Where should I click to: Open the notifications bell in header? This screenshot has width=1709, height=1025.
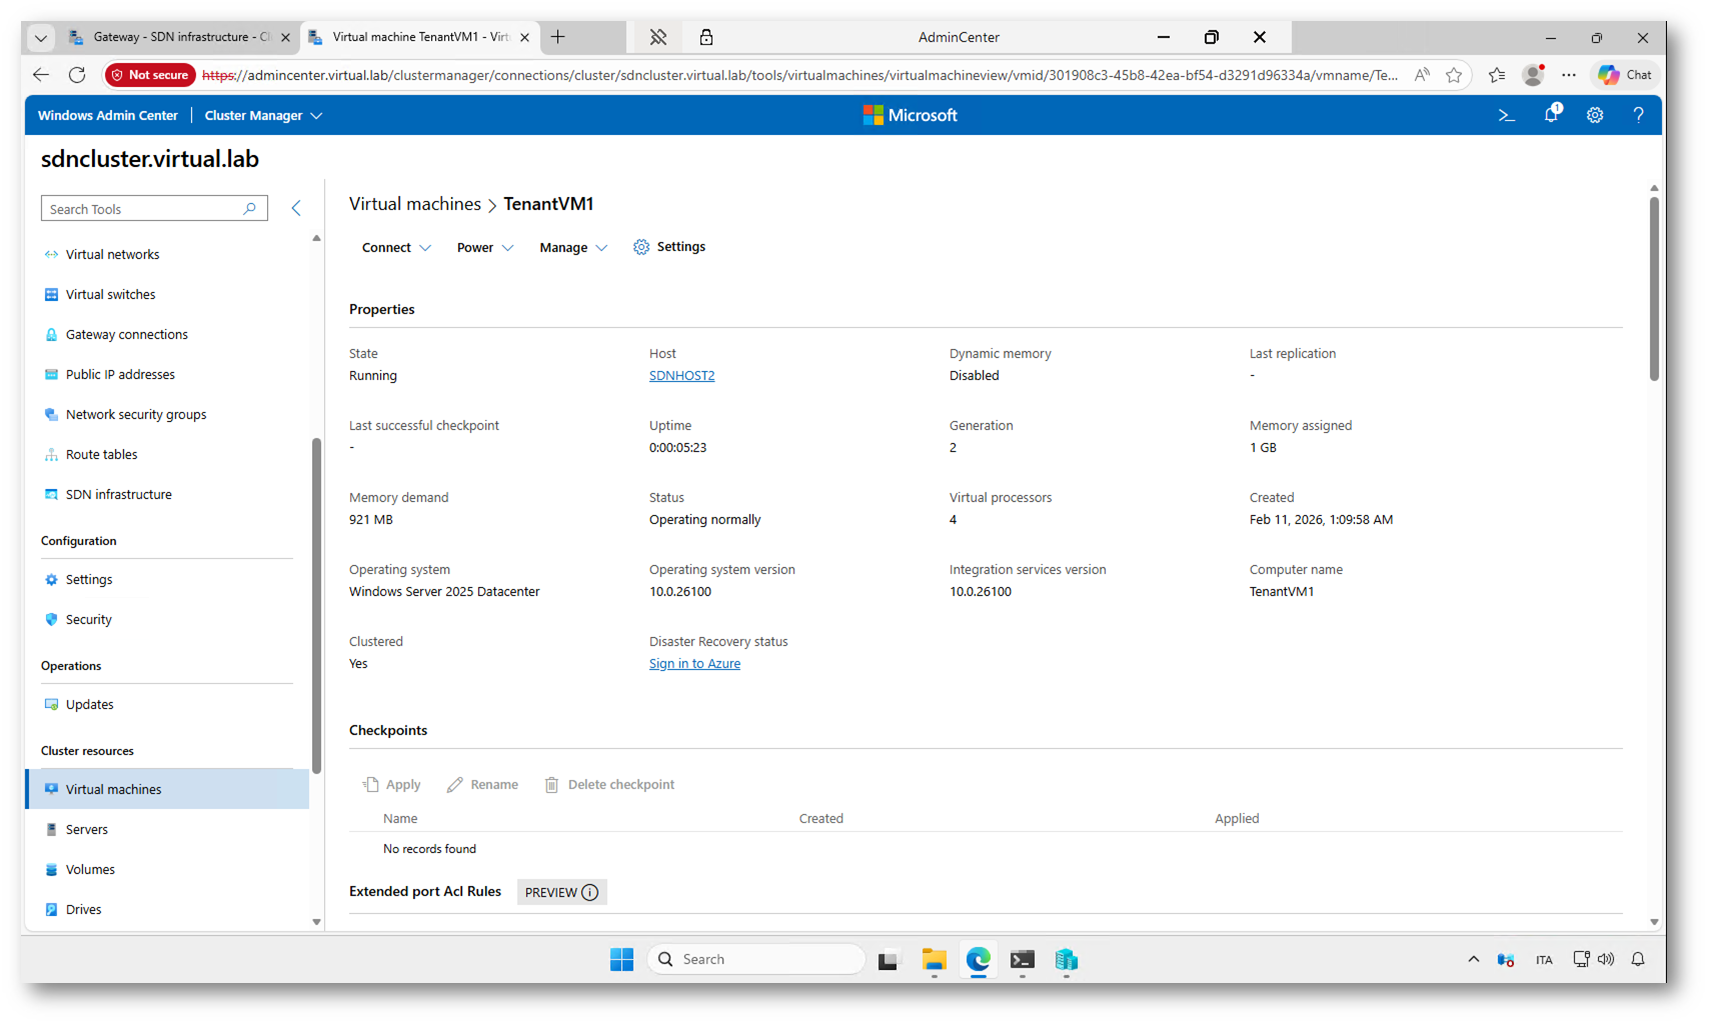pos(1551,115)
